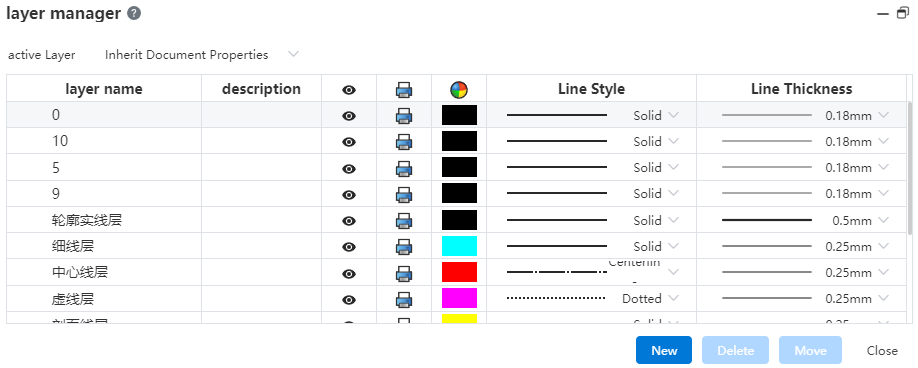Open Dotted line style dropdown for 虚线层

[650, 298]
